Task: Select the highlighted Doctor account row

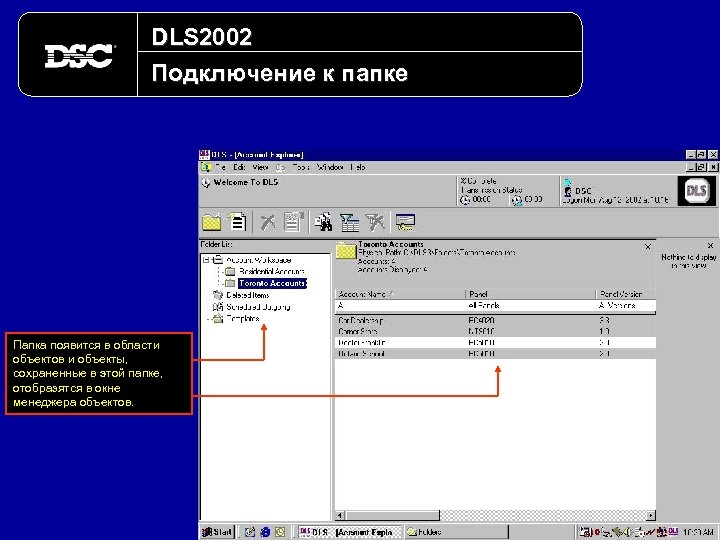Action: 495,343
